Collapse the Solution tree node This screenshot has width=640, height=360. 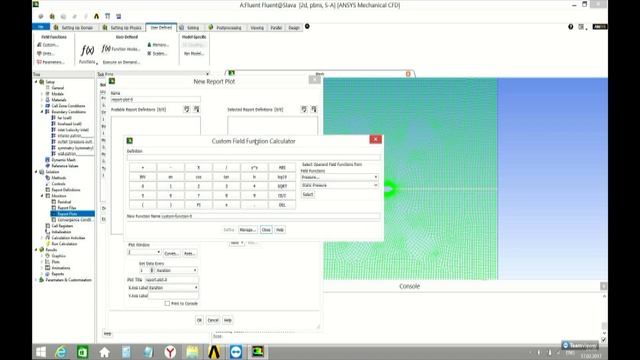(36, 172)
